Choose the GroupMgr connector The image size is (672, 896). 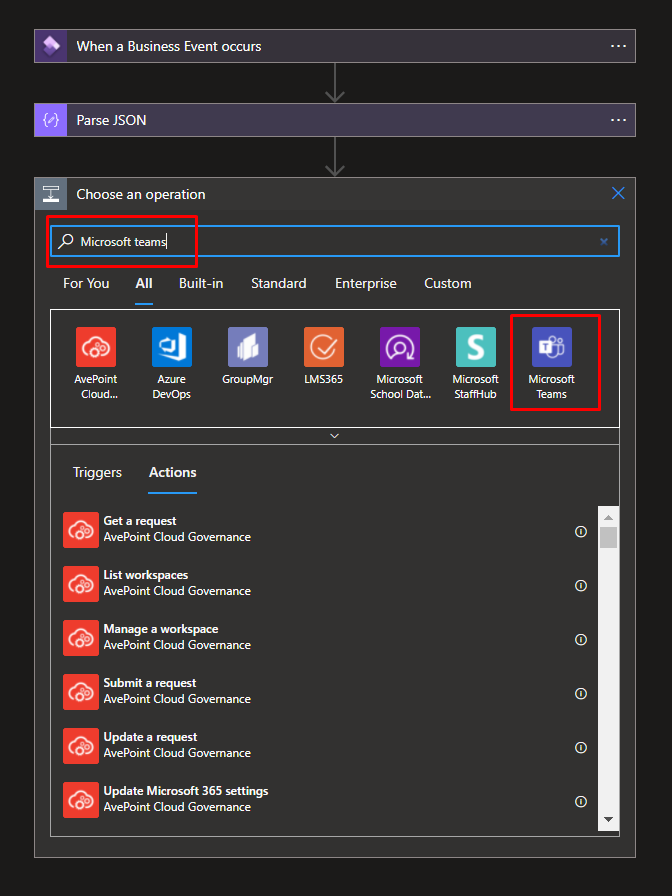(247, 355)
